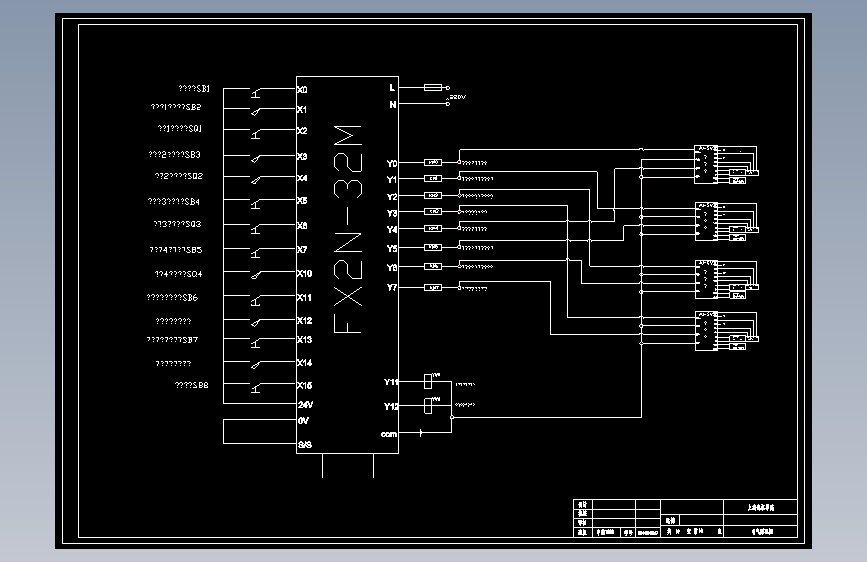Select the fuse symbol on L line
Screen dimensions: 867x562
click(x=433, y=87)
